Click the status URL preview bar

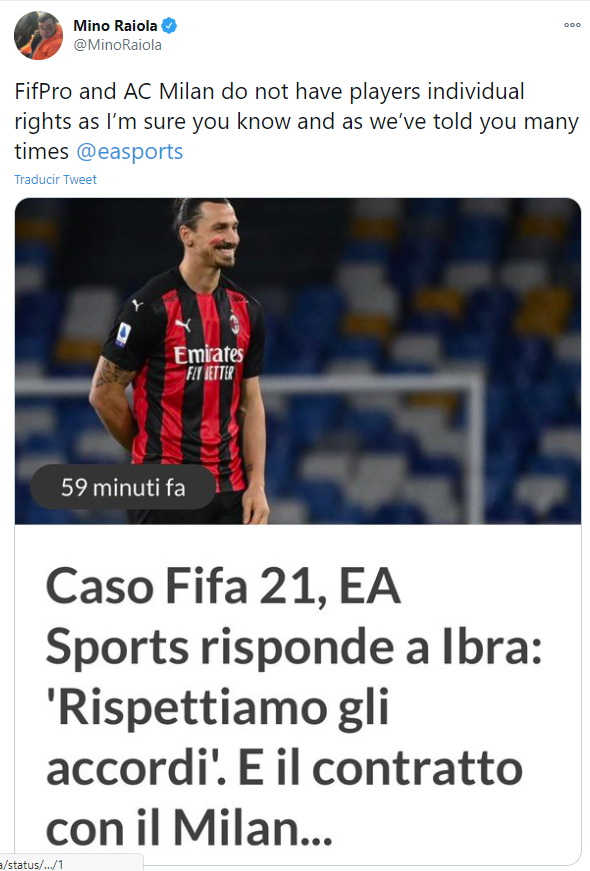(71, 863)
